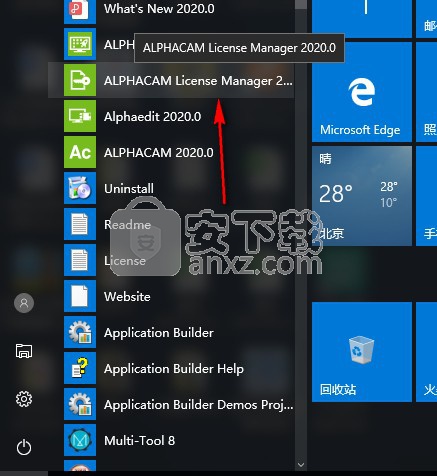The width and height of the screenshot is (437, 476).
Task: Click the green Ac ALPHACAM 2020.0 icon
Action: pyautogui.click(x=80, y=152)
